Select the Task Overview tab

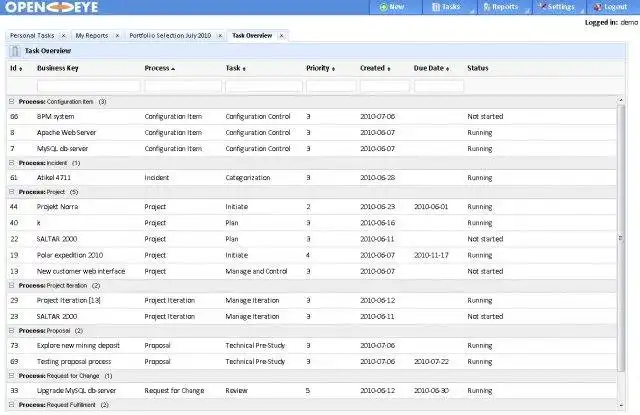(x=252, y=36)
